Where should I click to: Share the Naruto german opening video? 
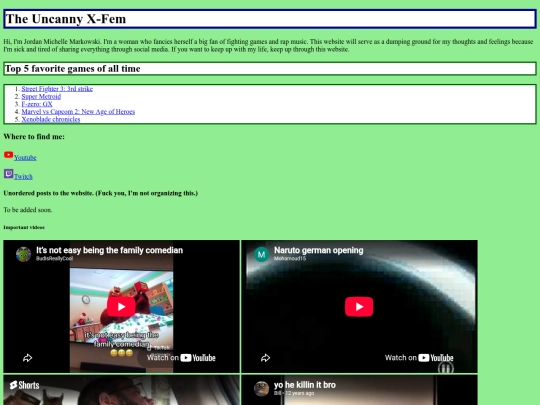point(265,358)
